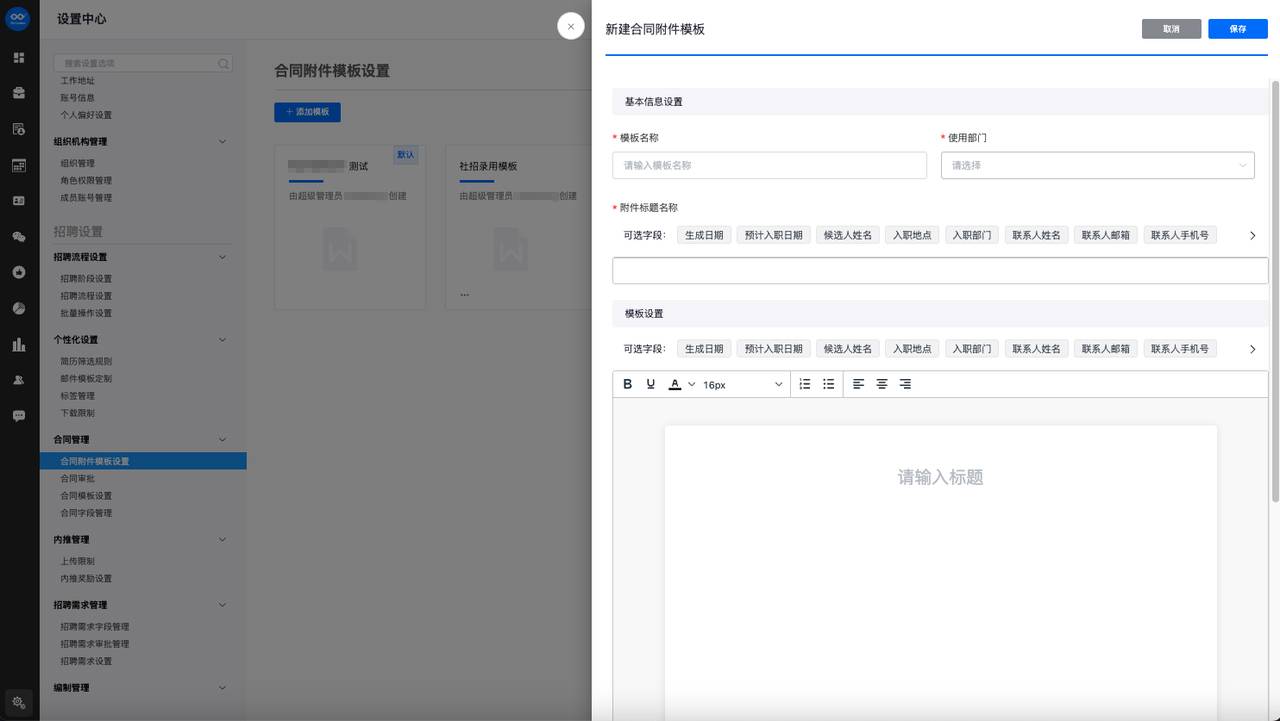Center align text in the editor
Screen dimensions: 1280x721
882,384
